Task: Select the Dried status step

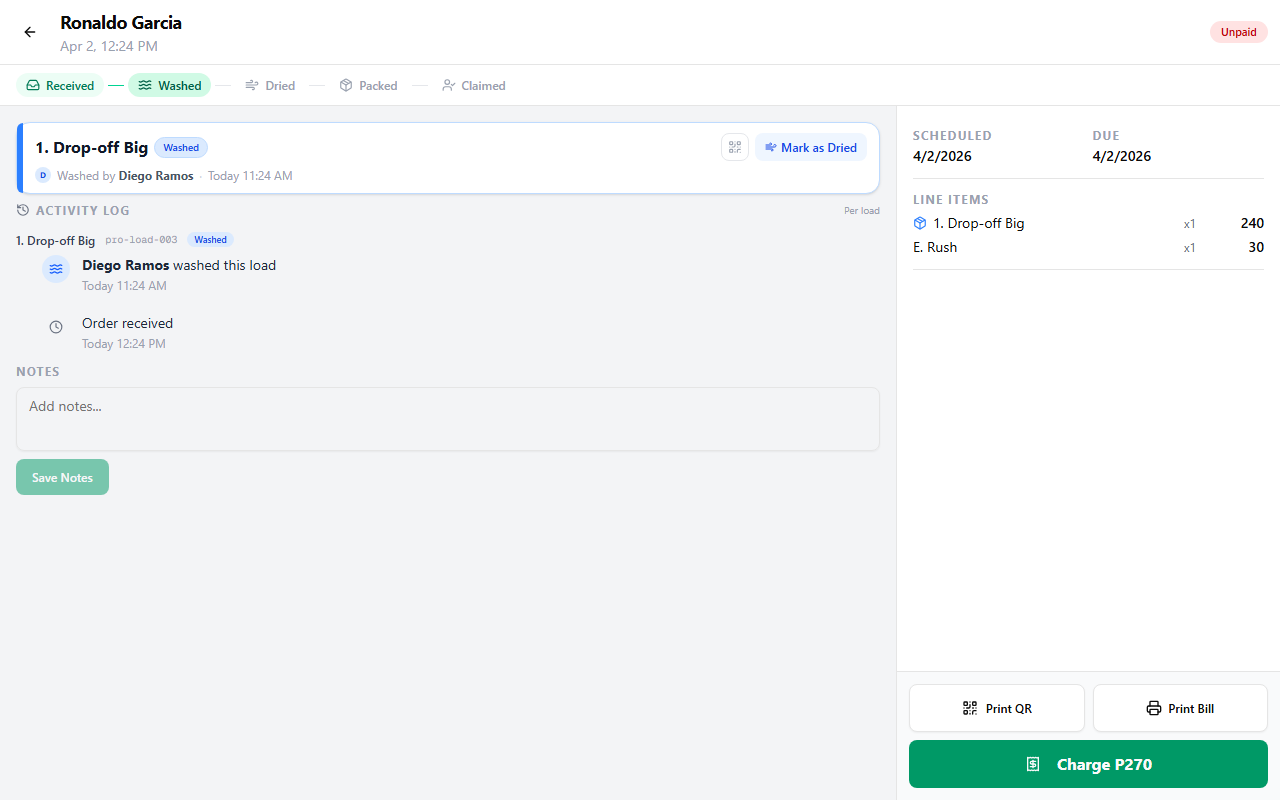Action: 270,86
